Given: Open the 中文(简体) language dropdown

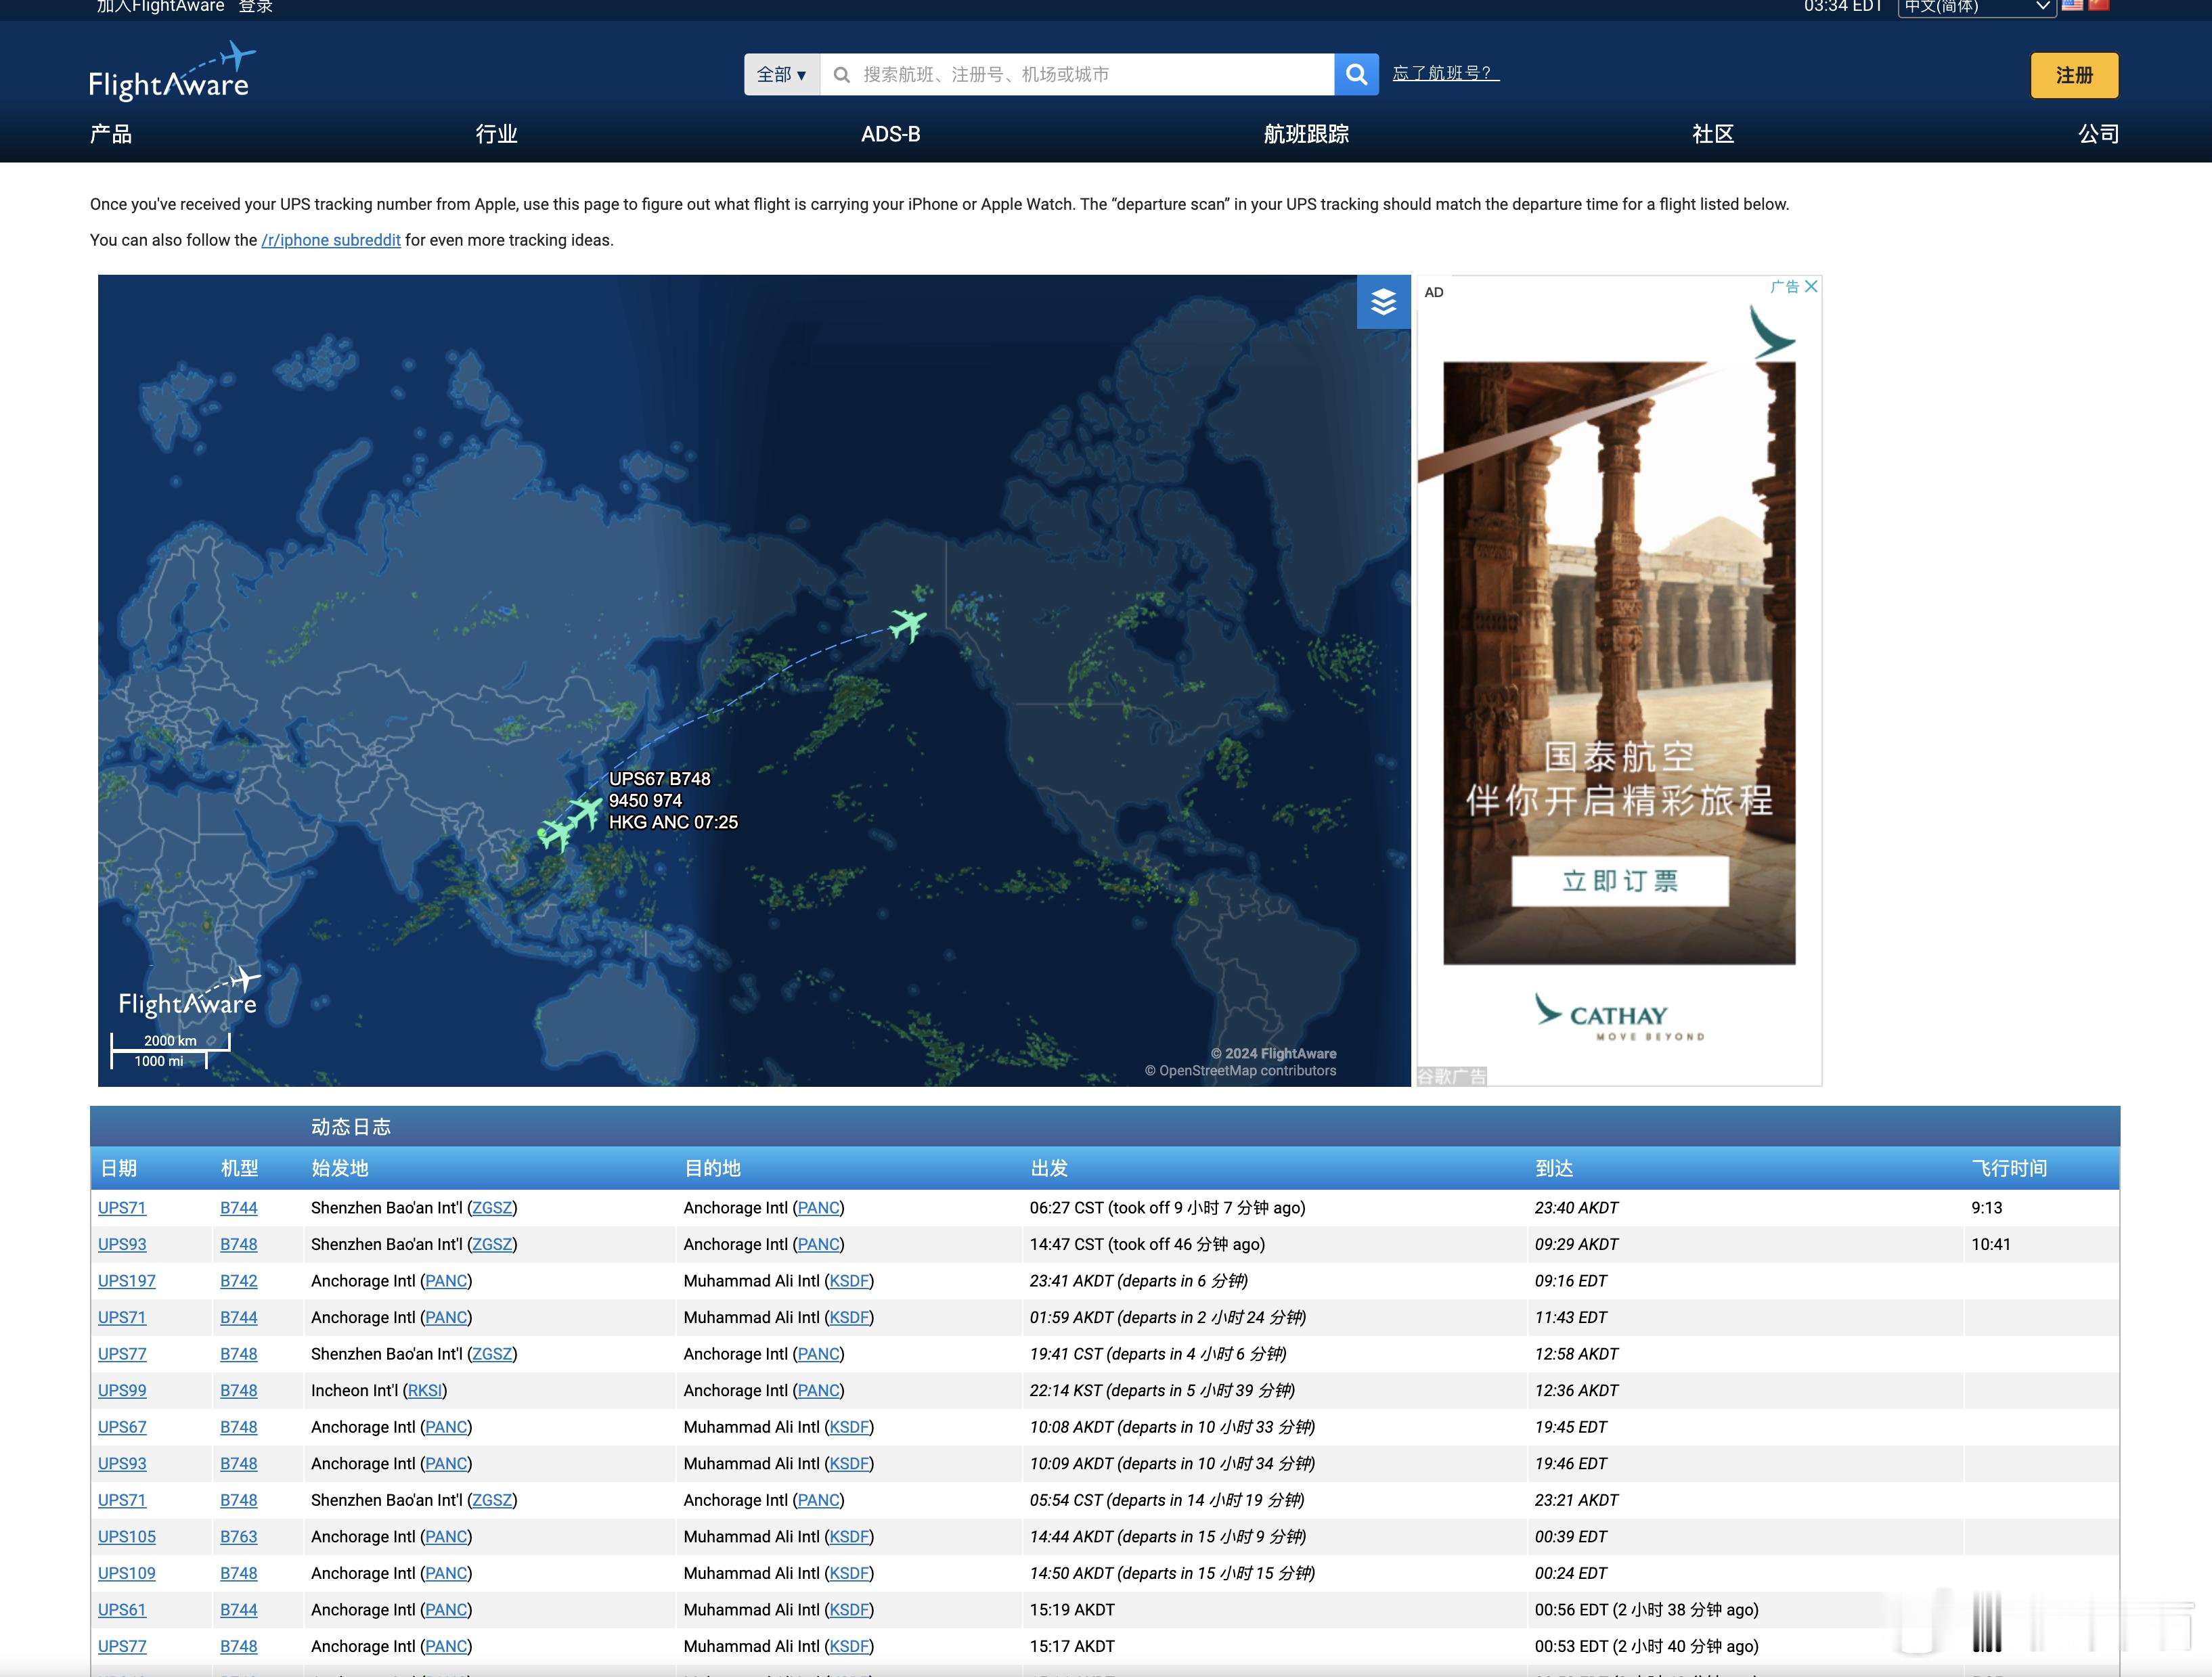Looking at the screenshot, I should click(1976, 7).
